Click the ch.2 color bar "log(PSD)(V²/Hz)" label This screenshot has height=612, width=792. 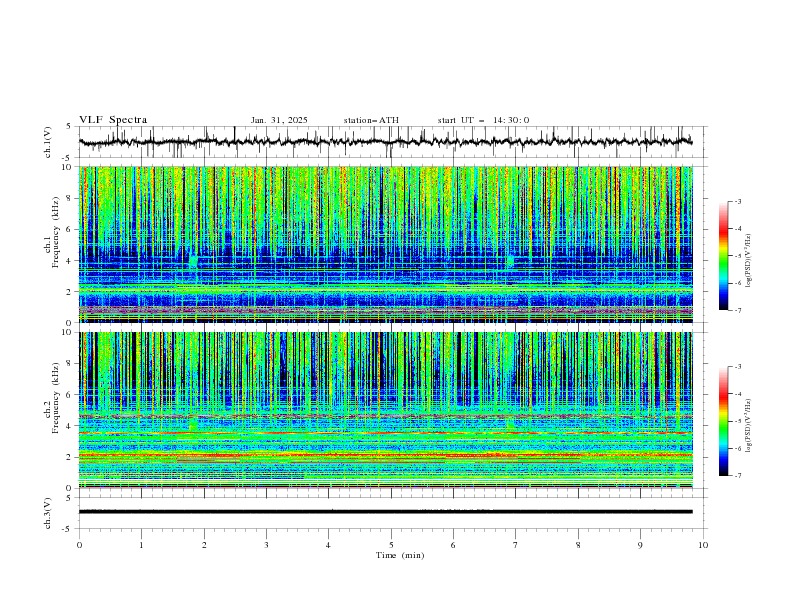749,426
